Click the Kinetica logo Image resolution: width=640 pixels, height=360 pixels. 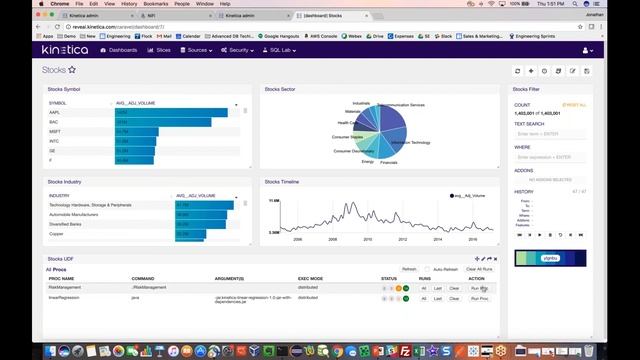pos(64,50)
